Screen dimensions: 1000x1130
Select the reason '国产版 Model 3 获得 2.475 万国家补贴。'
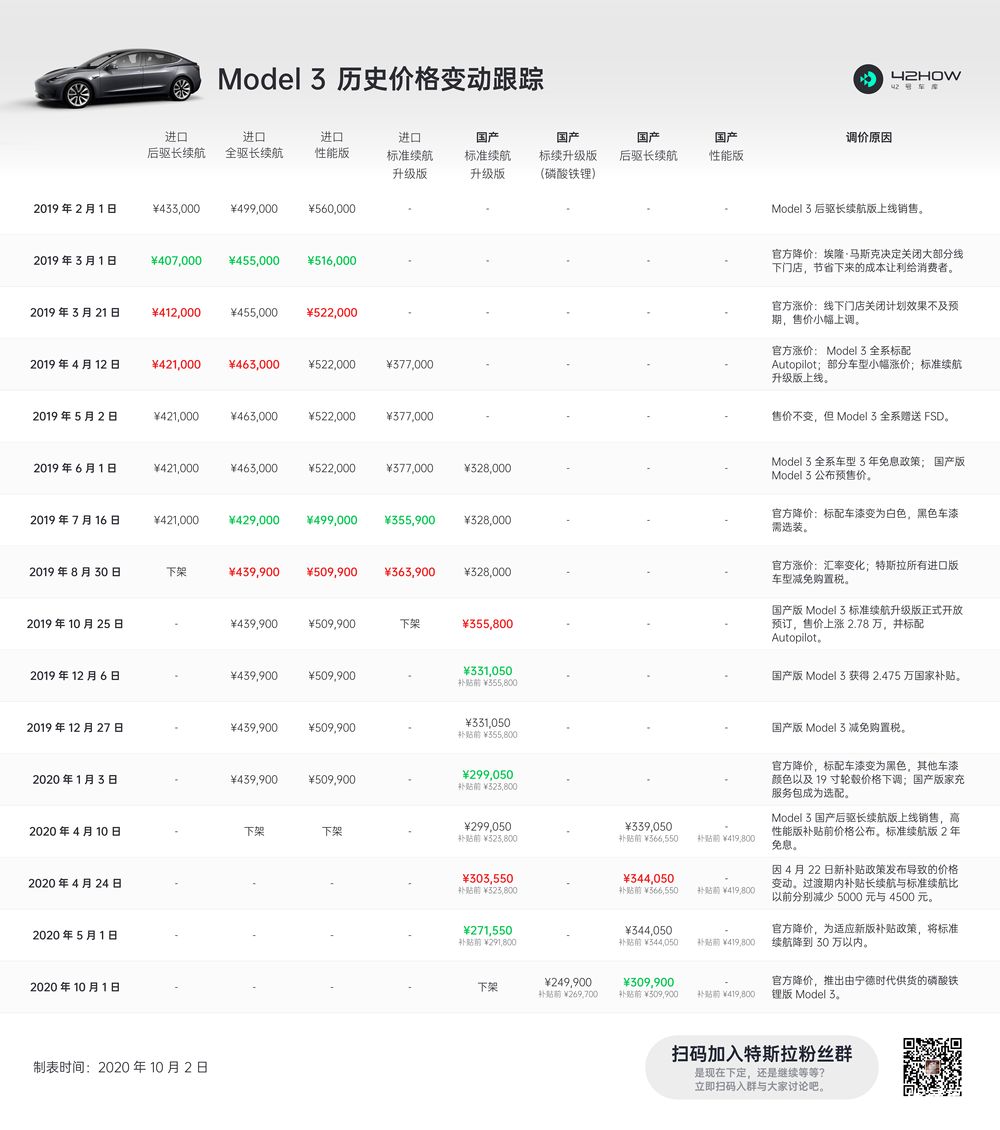tap(867, 676)
